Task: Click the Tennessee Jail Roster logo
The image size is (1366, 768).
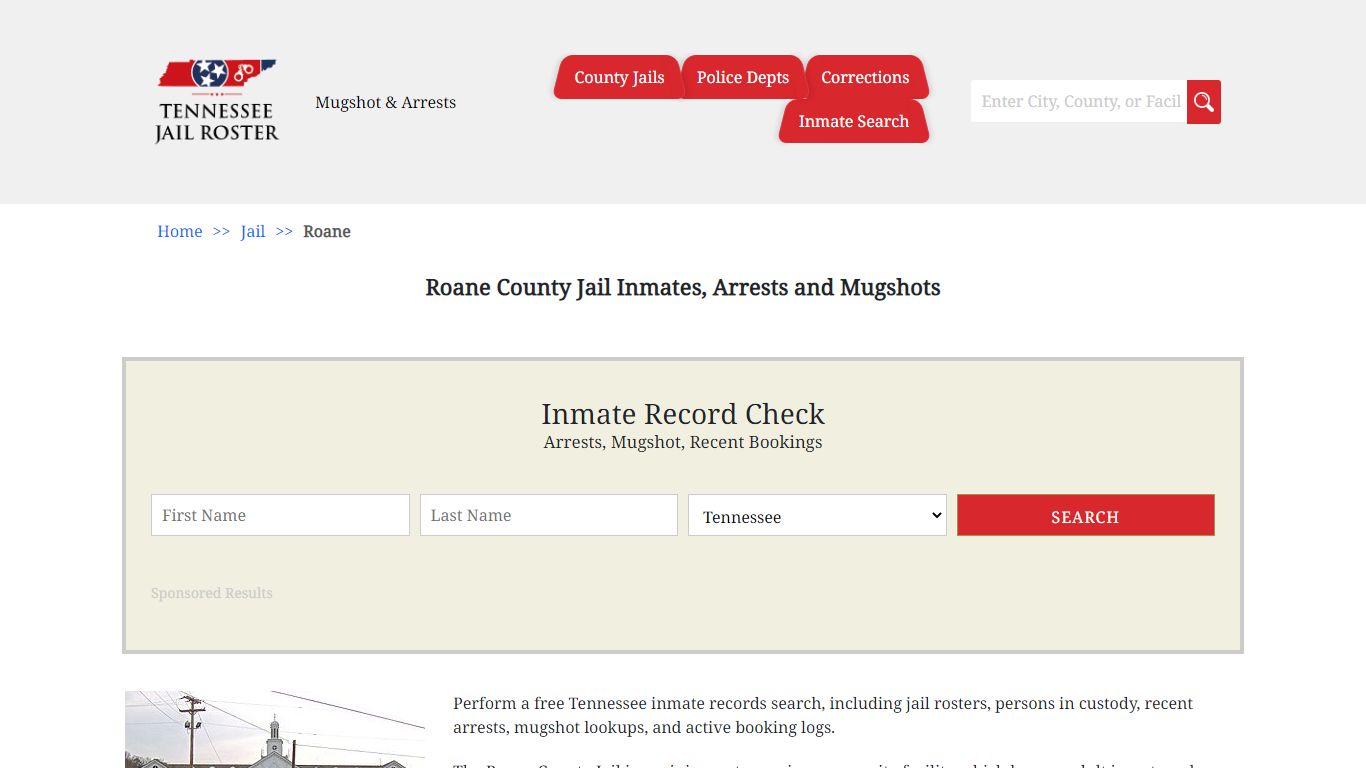Action: point(216,99)
